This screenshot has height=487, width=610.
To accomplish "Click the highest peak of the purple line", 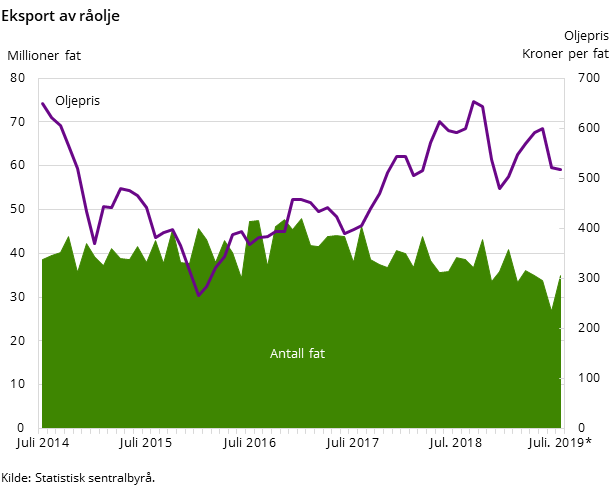I will [474, 102].
